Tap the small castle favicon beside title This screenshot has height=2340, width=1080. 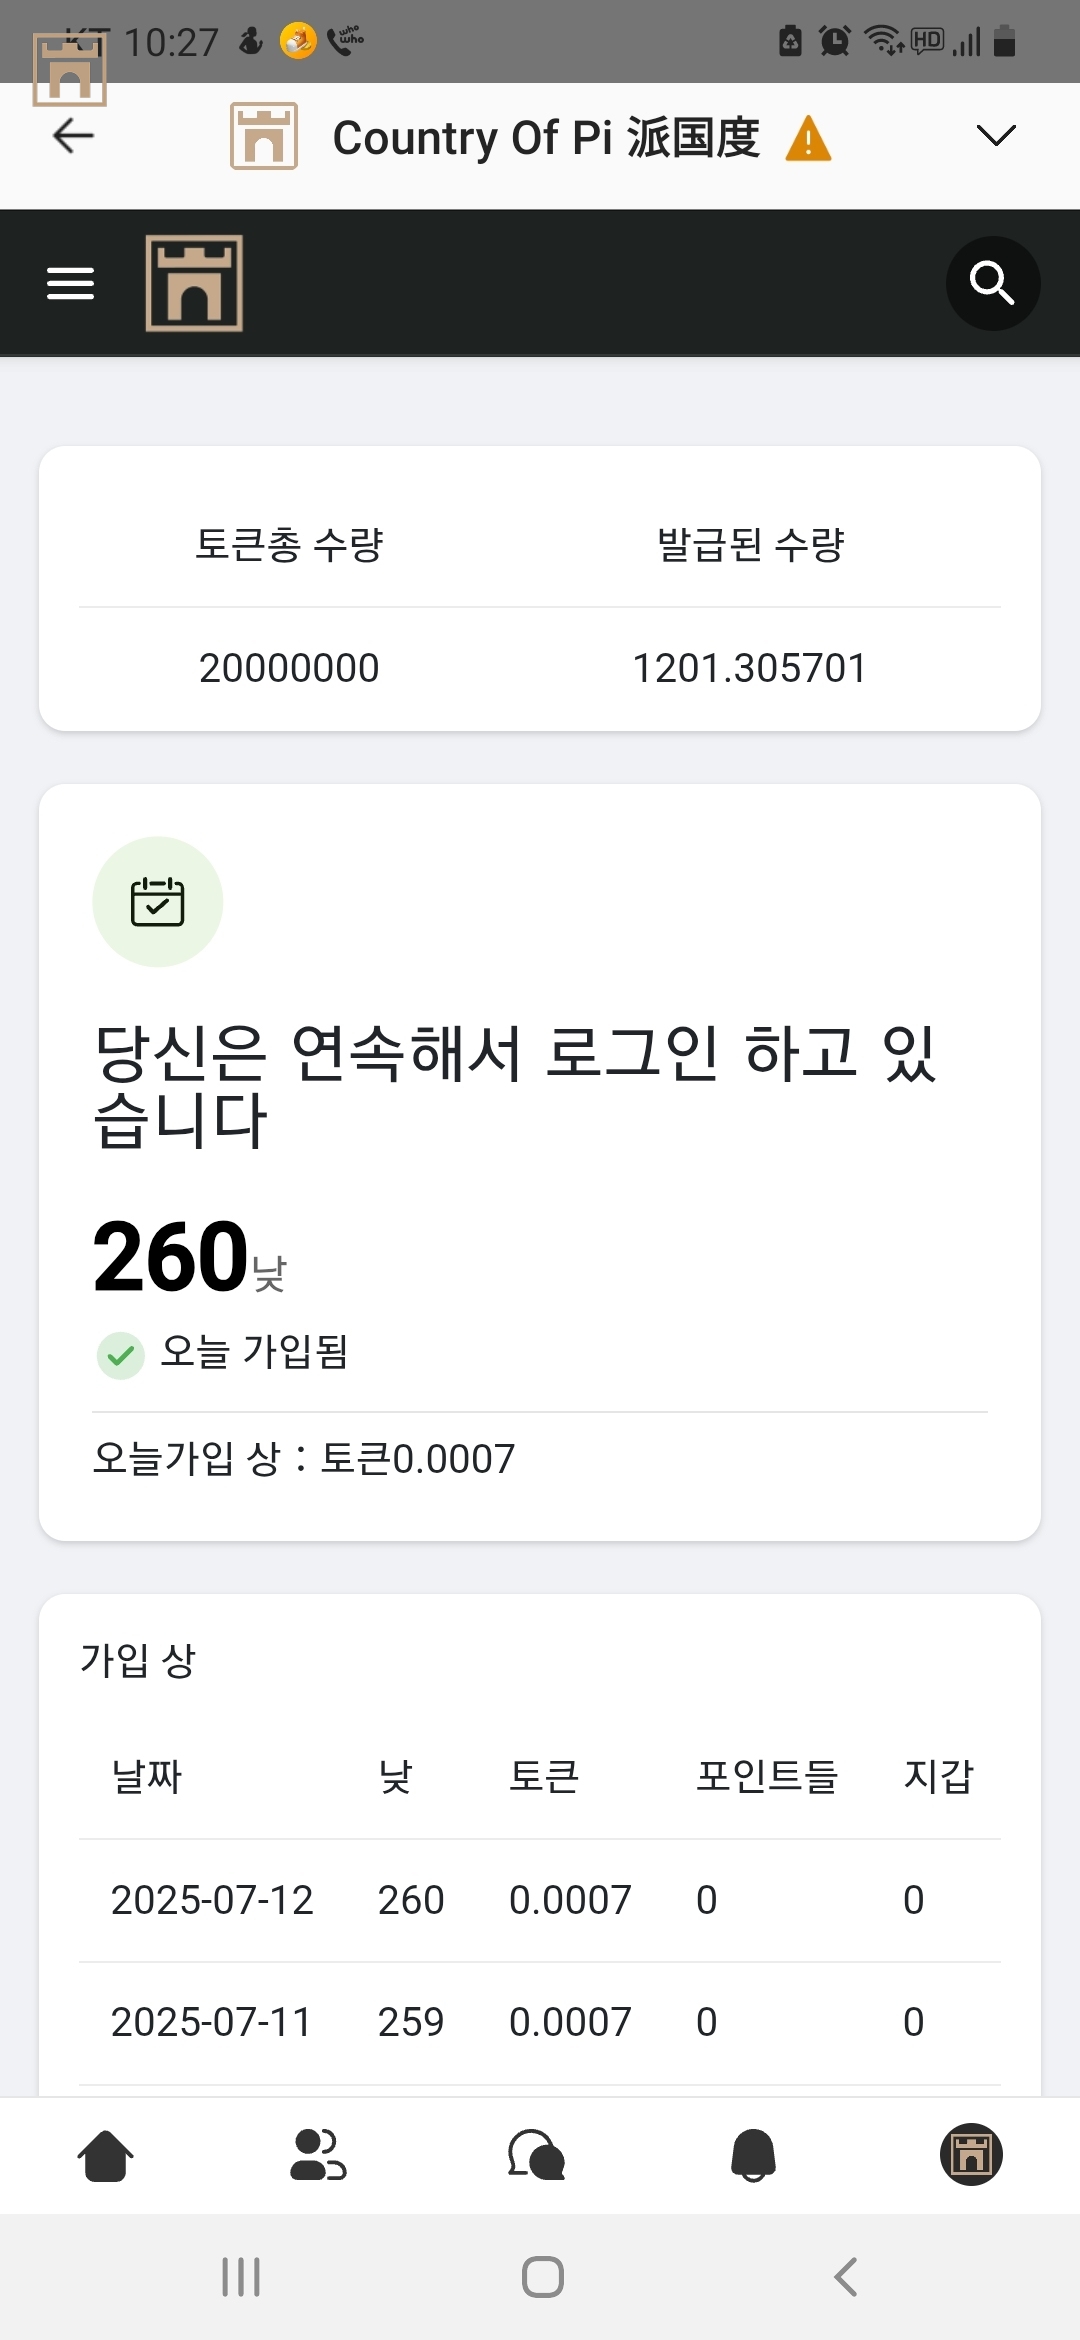point(264,136)
